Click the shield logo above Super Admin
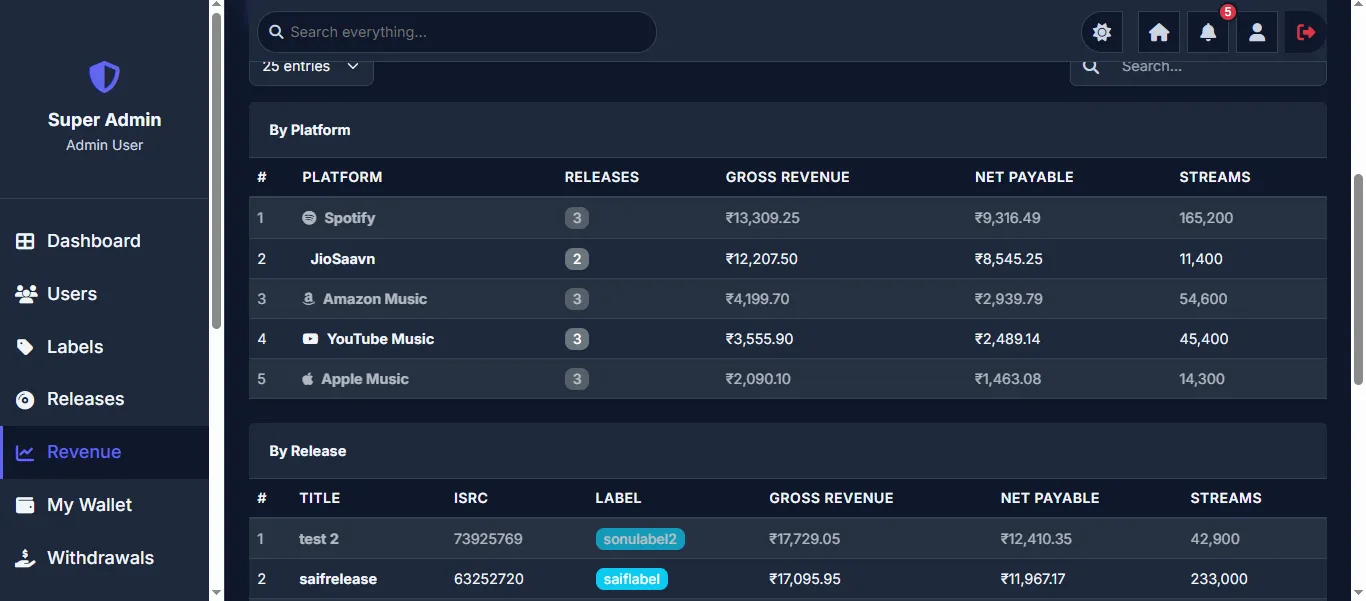This screenshot has width=1366, height=601. point(104,77)
